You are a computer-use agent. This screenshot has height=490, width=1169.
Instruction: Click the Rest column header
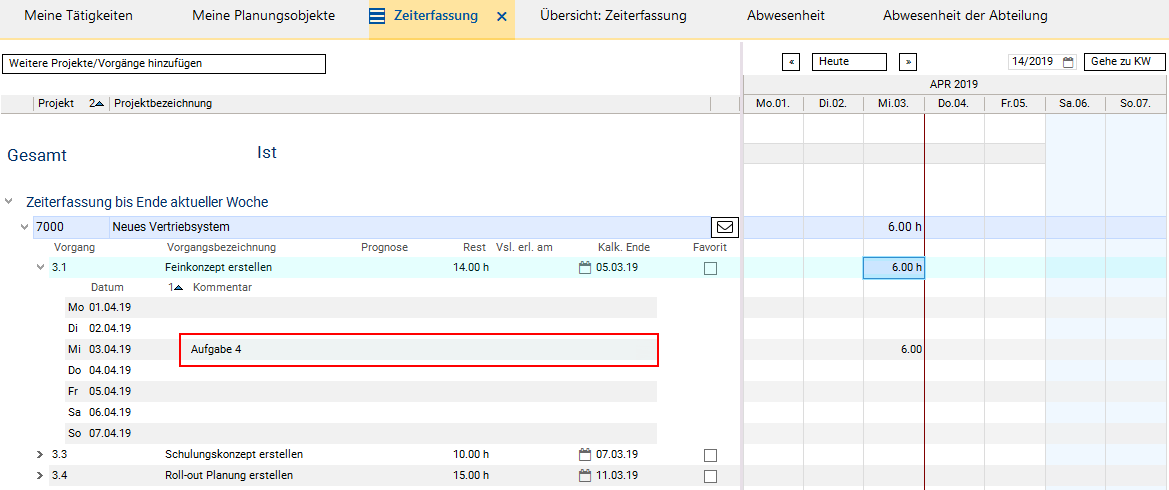point(474,247)
